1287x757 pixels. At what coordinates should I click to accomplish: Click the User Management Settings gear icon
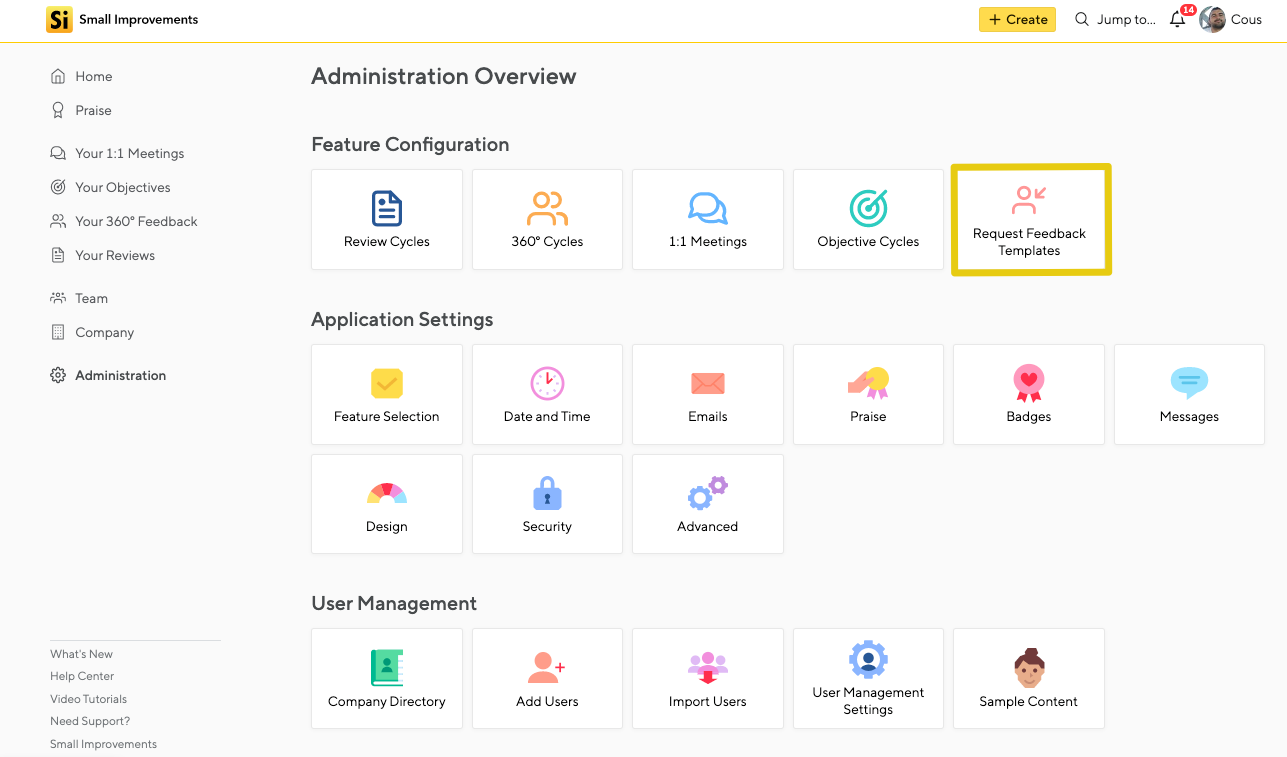click(868, 660)
